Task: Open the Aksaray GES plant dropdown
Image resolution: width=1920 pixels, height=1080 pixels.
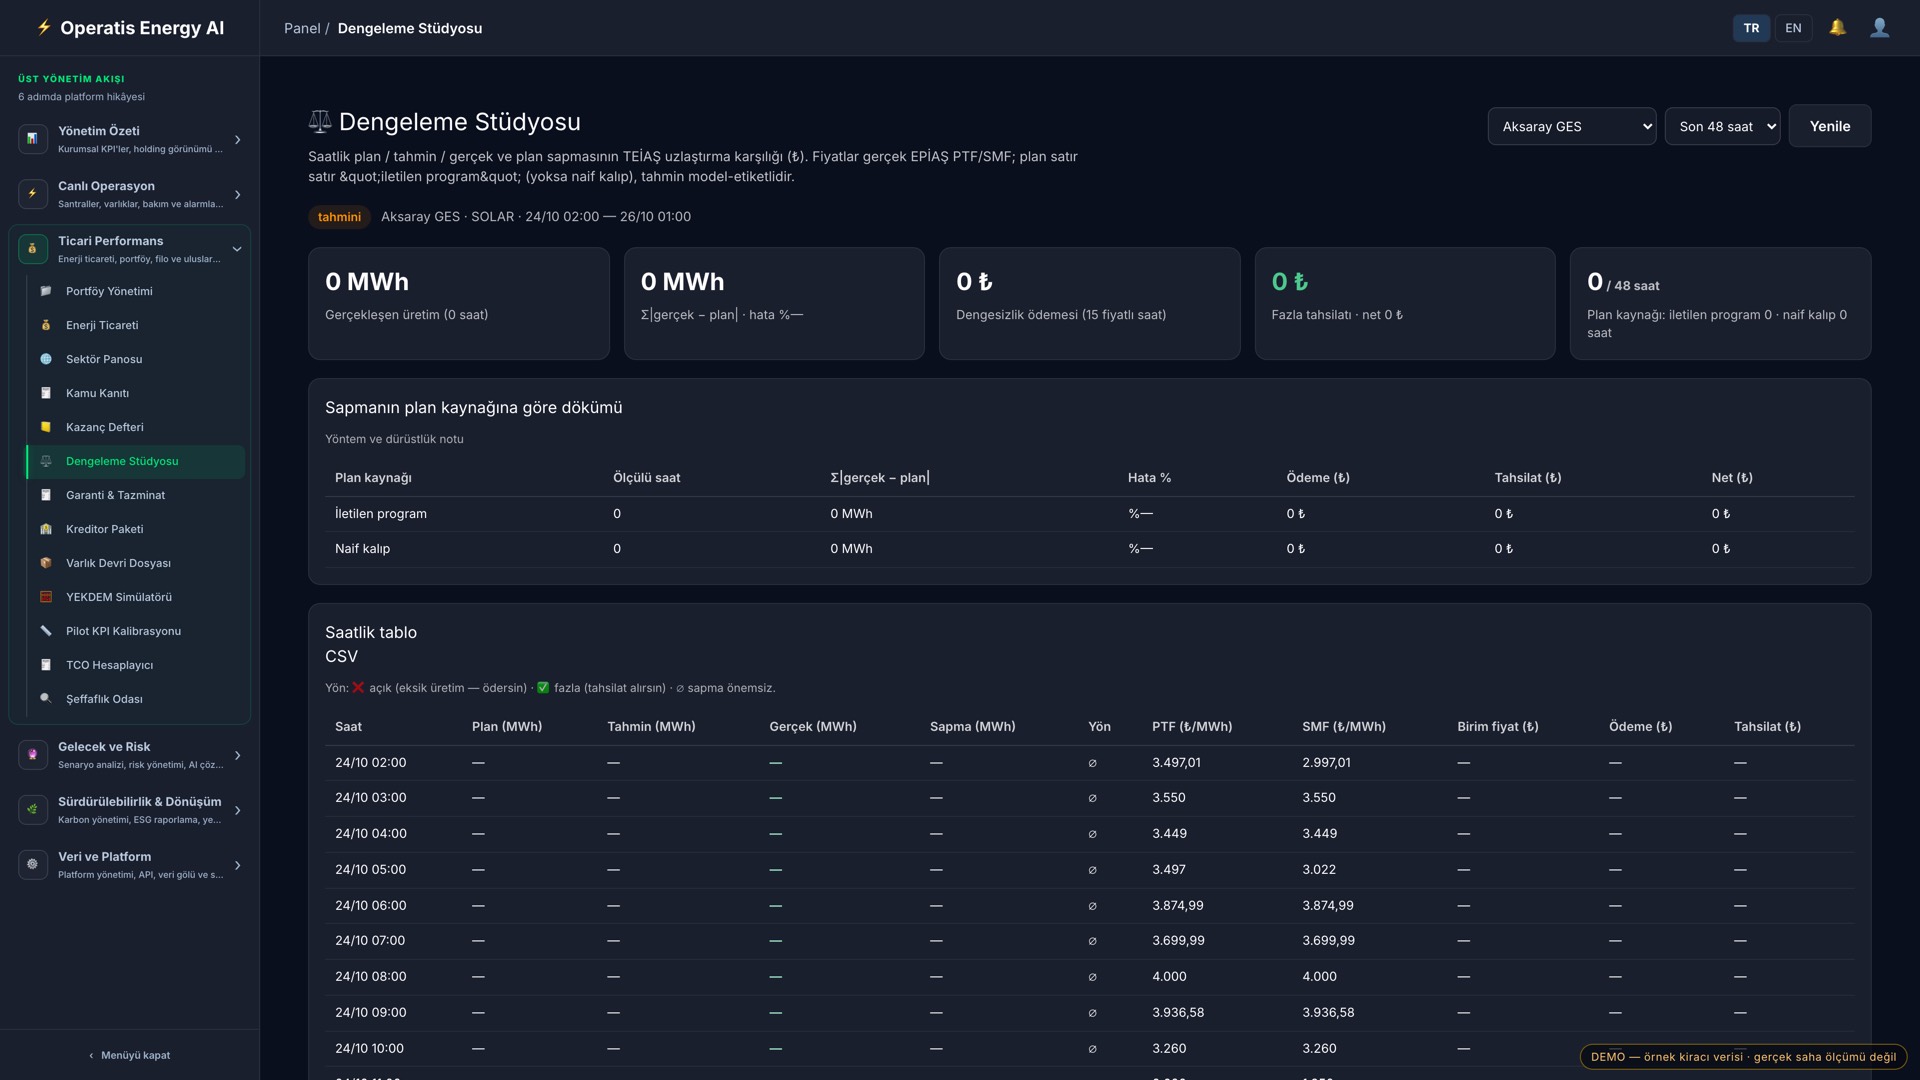Action: [1571, 126]
